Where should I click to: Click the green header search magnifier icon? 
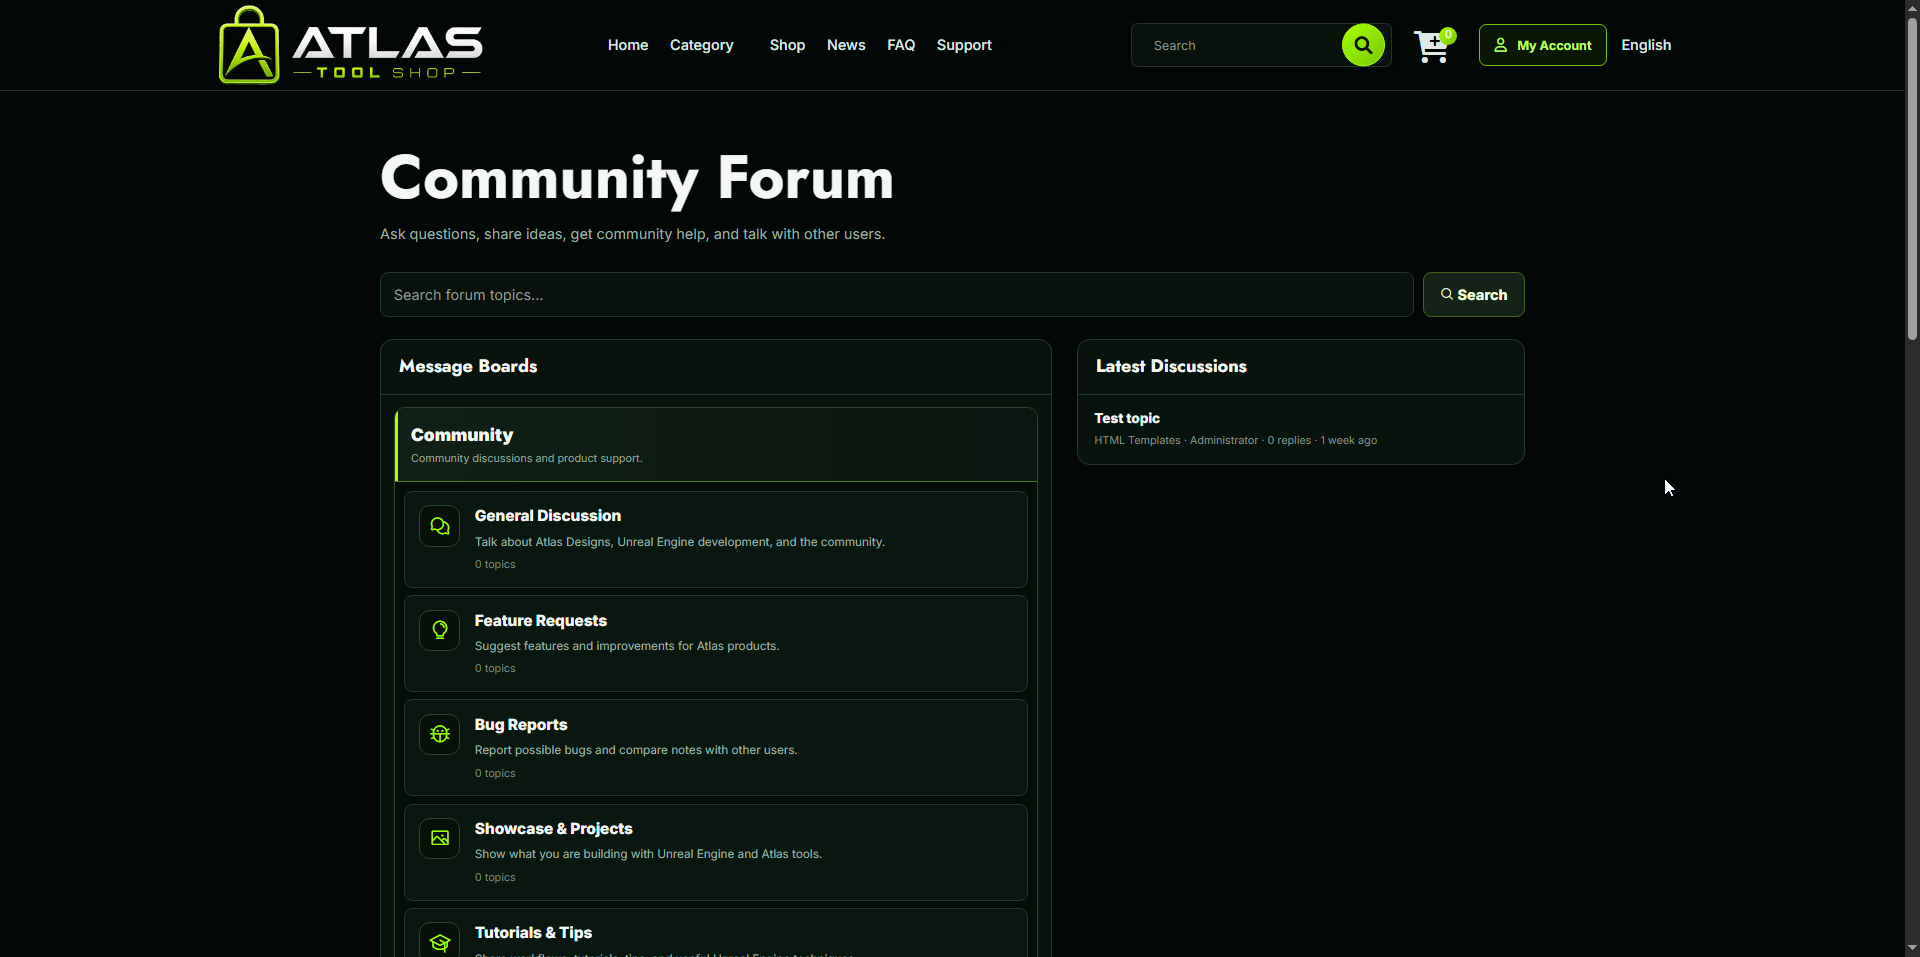(x=1363, y=45)
